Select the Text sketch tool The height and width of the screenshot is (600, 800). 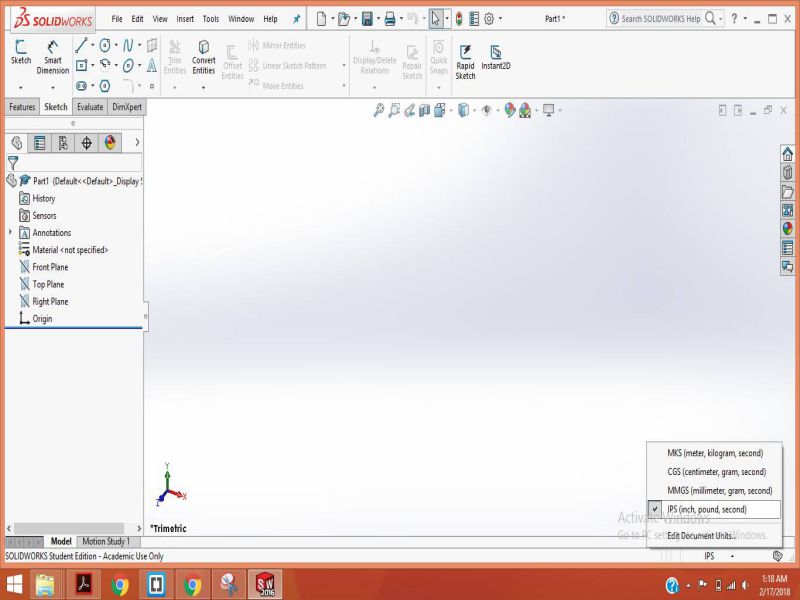(x=152, y=65)
